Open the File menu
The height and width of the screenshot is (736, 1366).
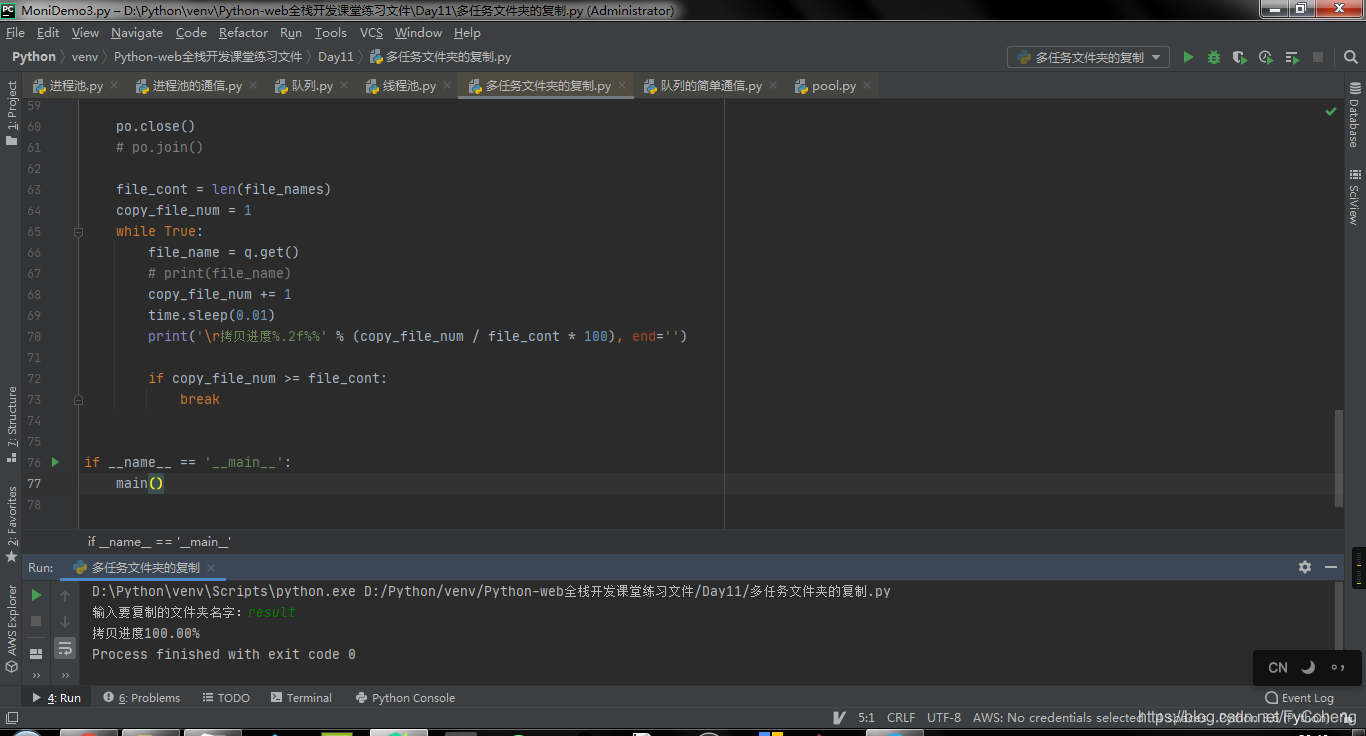pos(15,33)
